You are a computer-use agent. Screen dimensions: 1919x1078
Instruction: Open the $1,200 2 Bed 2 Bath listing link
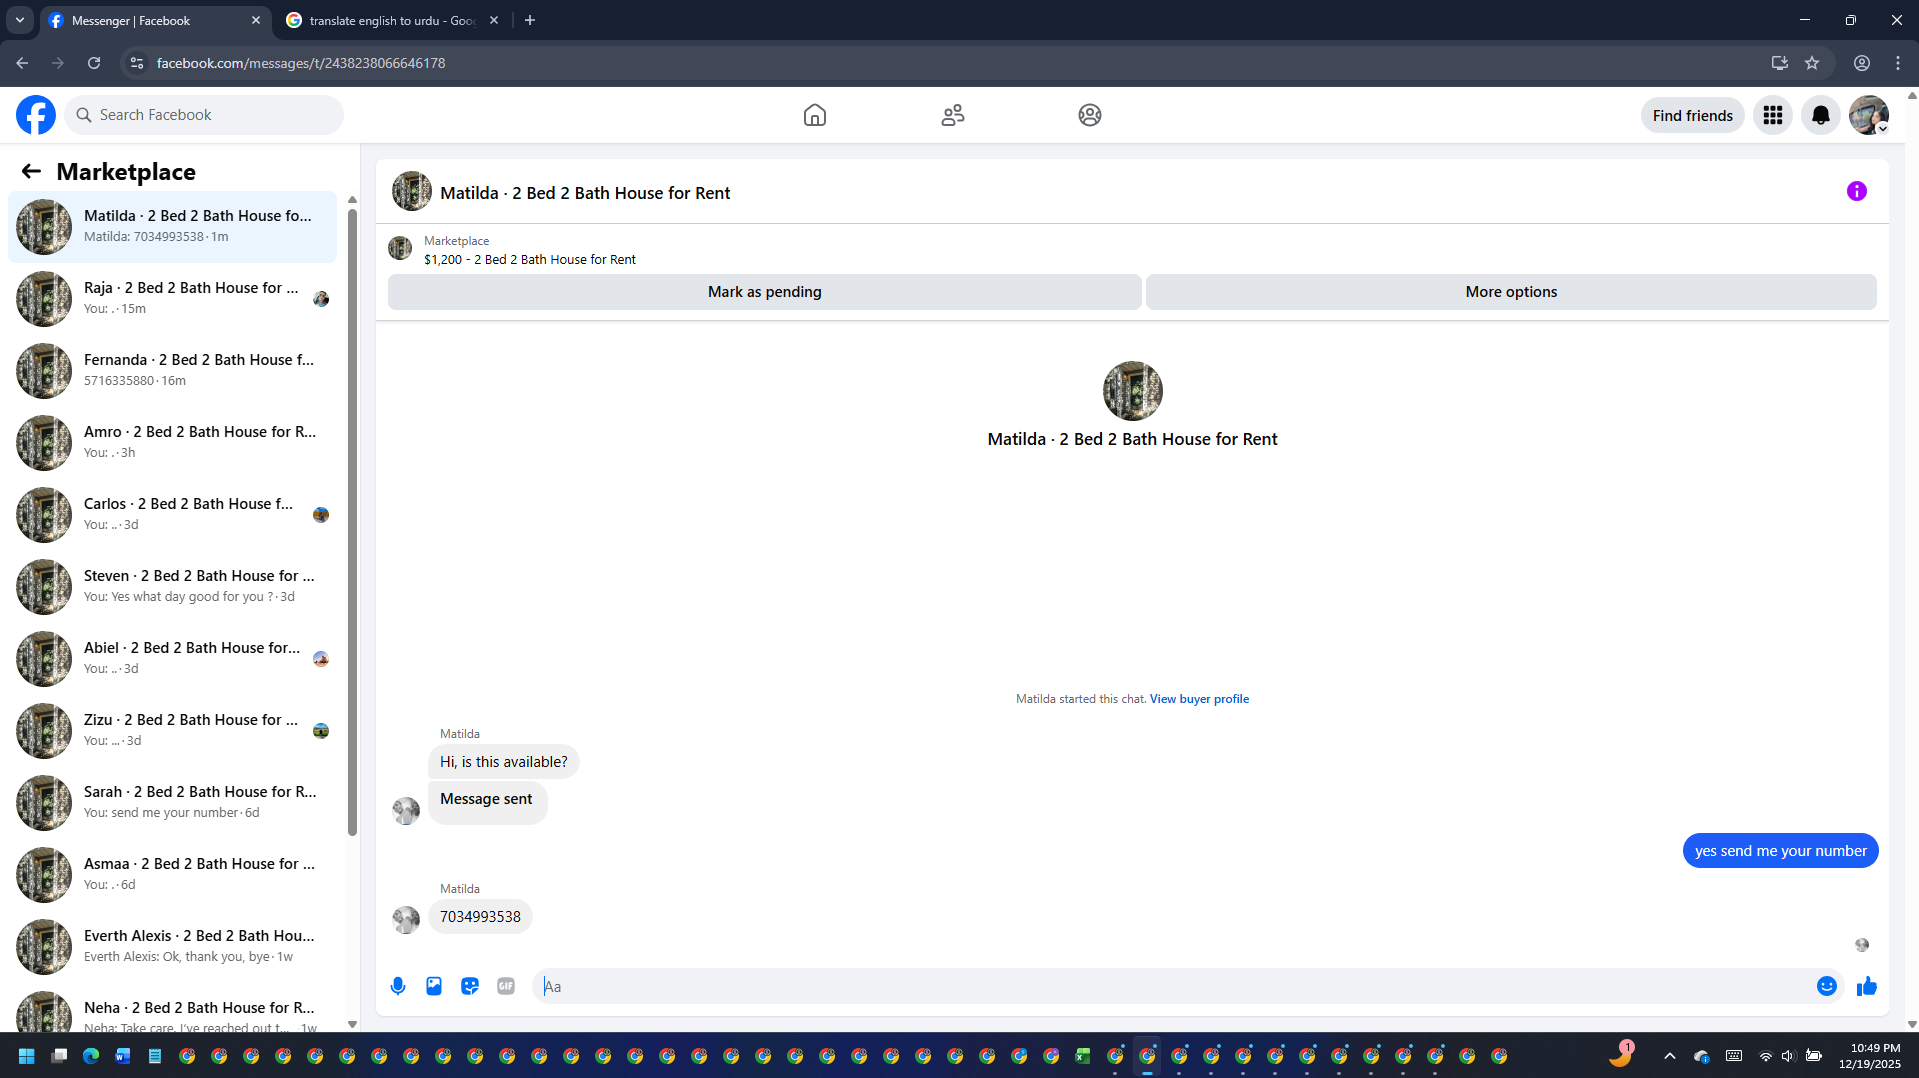click(529, 260)
